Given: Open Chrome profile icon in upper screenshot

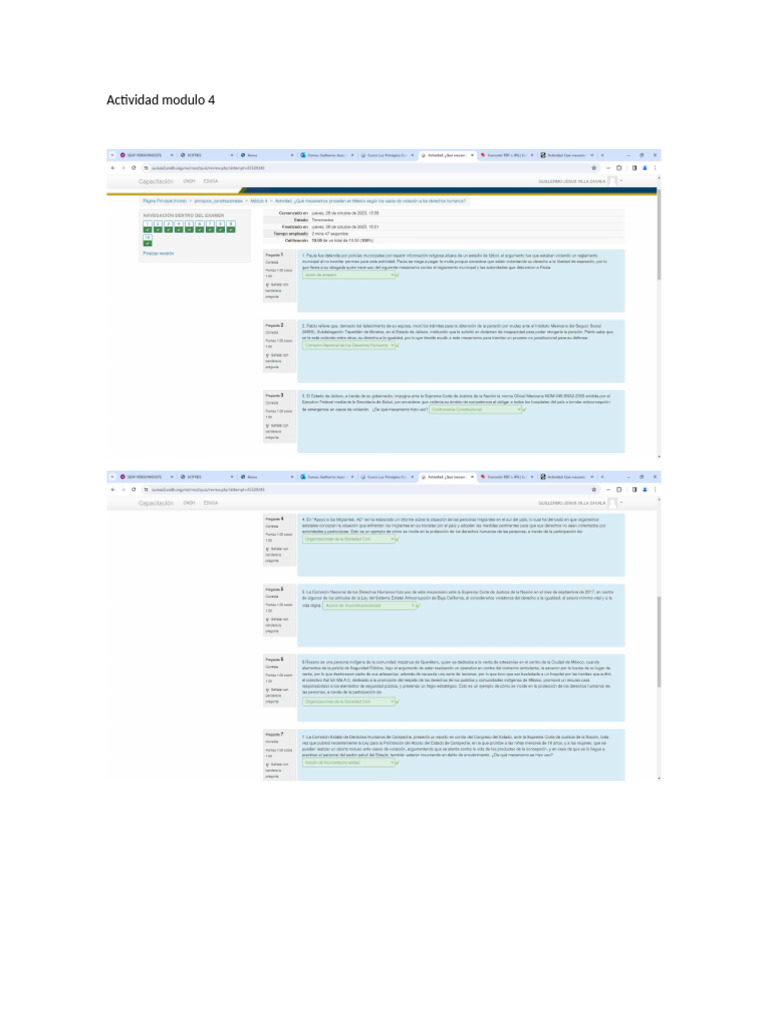Looking at the screenshot, I should pos(644,168).
